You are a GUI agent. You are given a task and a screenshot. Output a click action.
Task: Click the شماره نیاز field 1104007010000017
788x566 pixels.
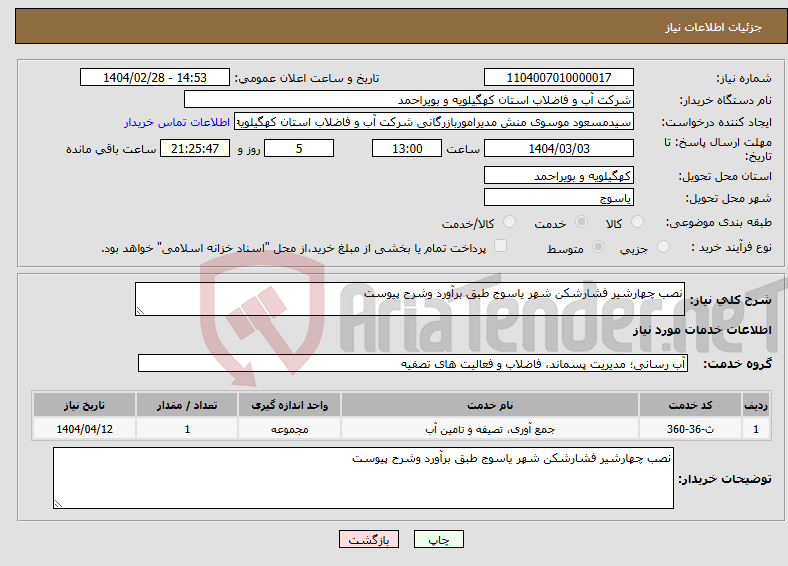click(x=559, y=77)
